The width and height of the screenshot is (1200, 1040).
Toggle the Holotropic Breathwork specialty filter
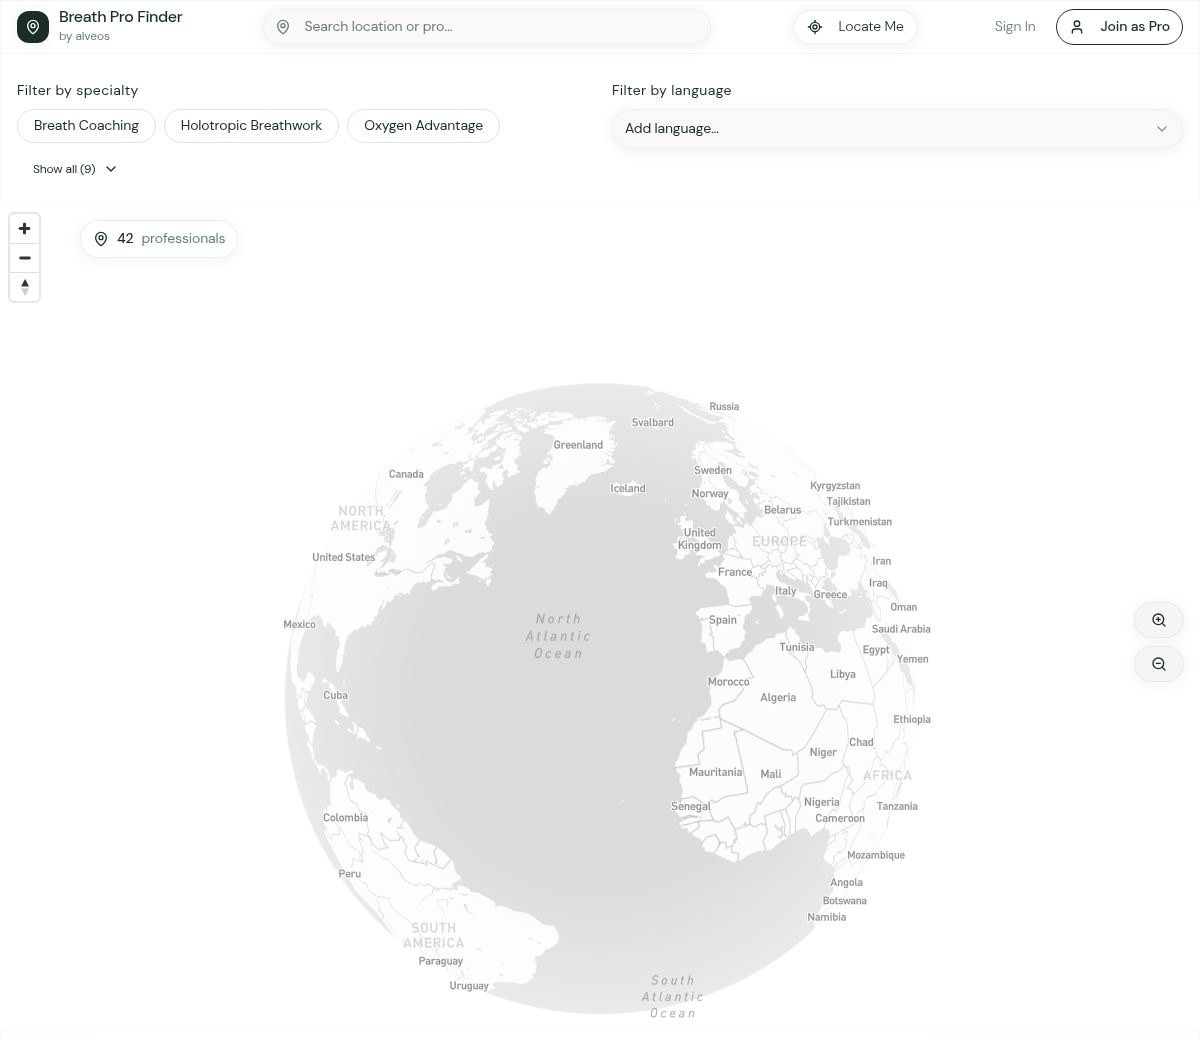(251, 126)
